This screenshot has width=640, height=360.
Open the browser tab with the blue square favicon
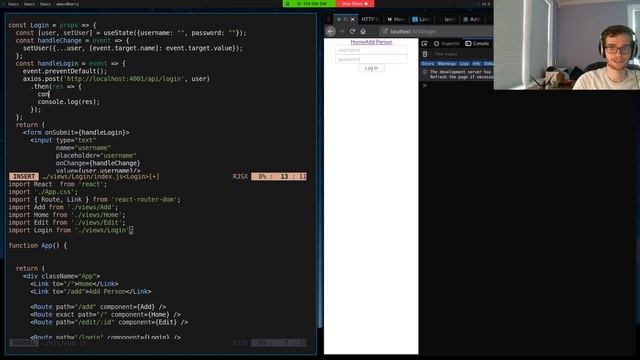(421, 19)
